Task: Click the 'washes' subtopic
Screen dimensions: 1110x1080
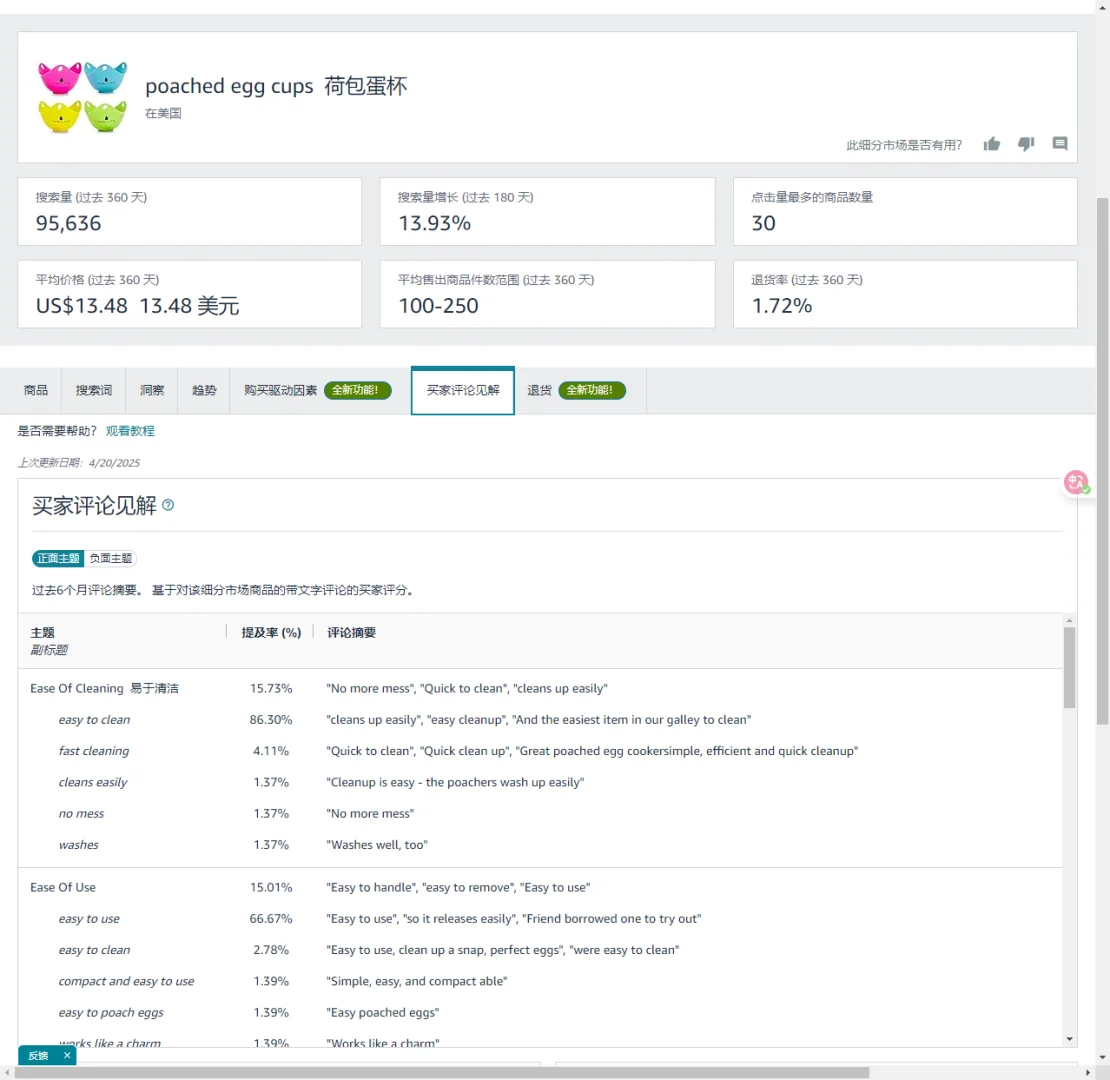Action: point(79,844)
